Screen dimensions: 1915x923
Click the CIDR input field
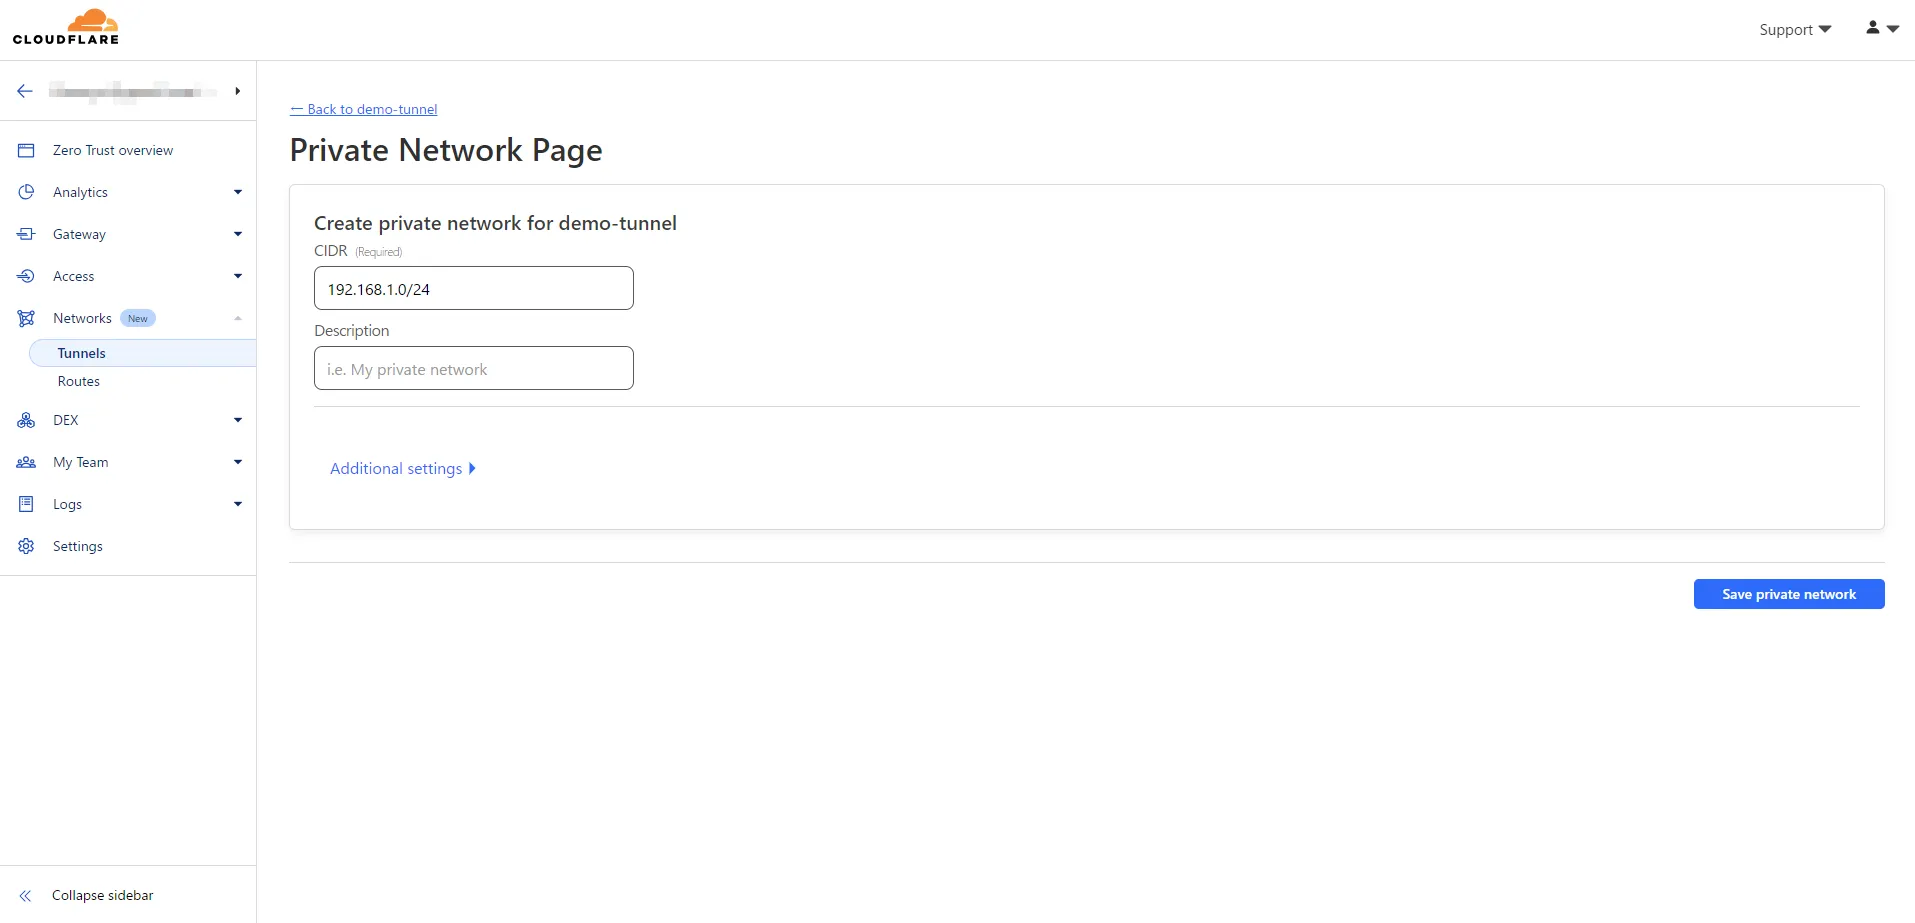(x=474, y=288)
